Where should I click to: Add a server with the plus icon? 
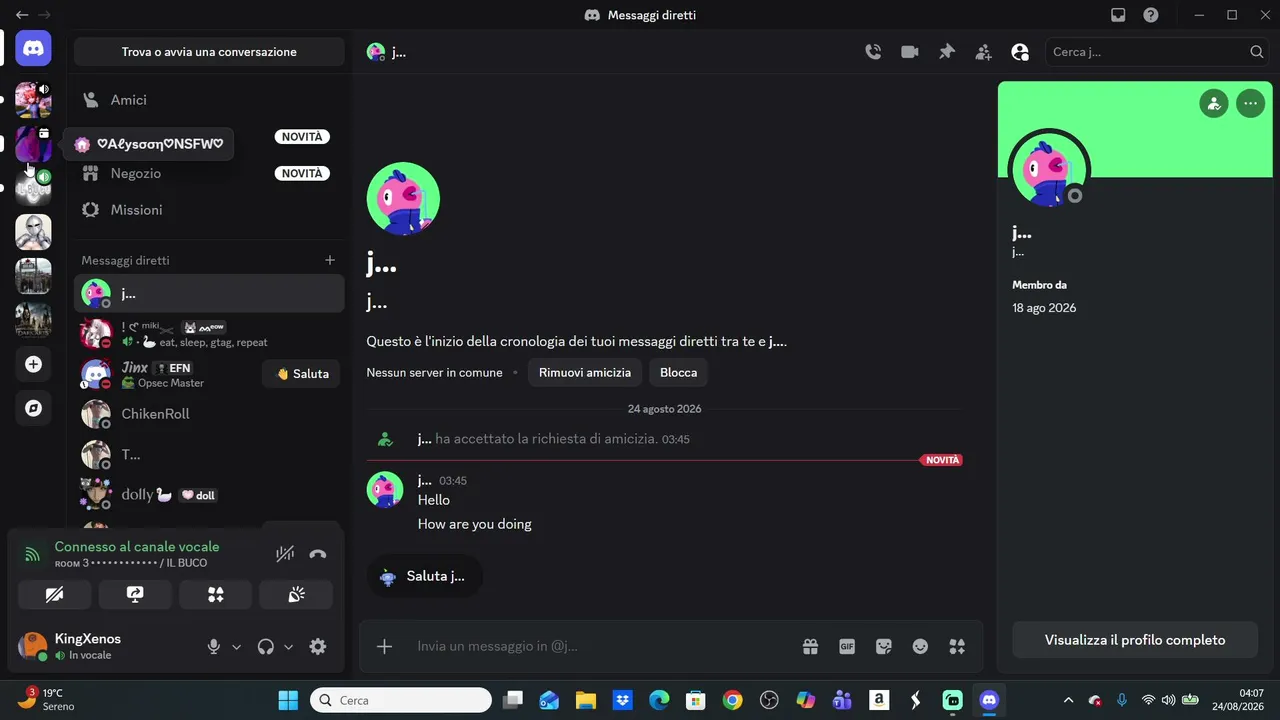point(33,364)
